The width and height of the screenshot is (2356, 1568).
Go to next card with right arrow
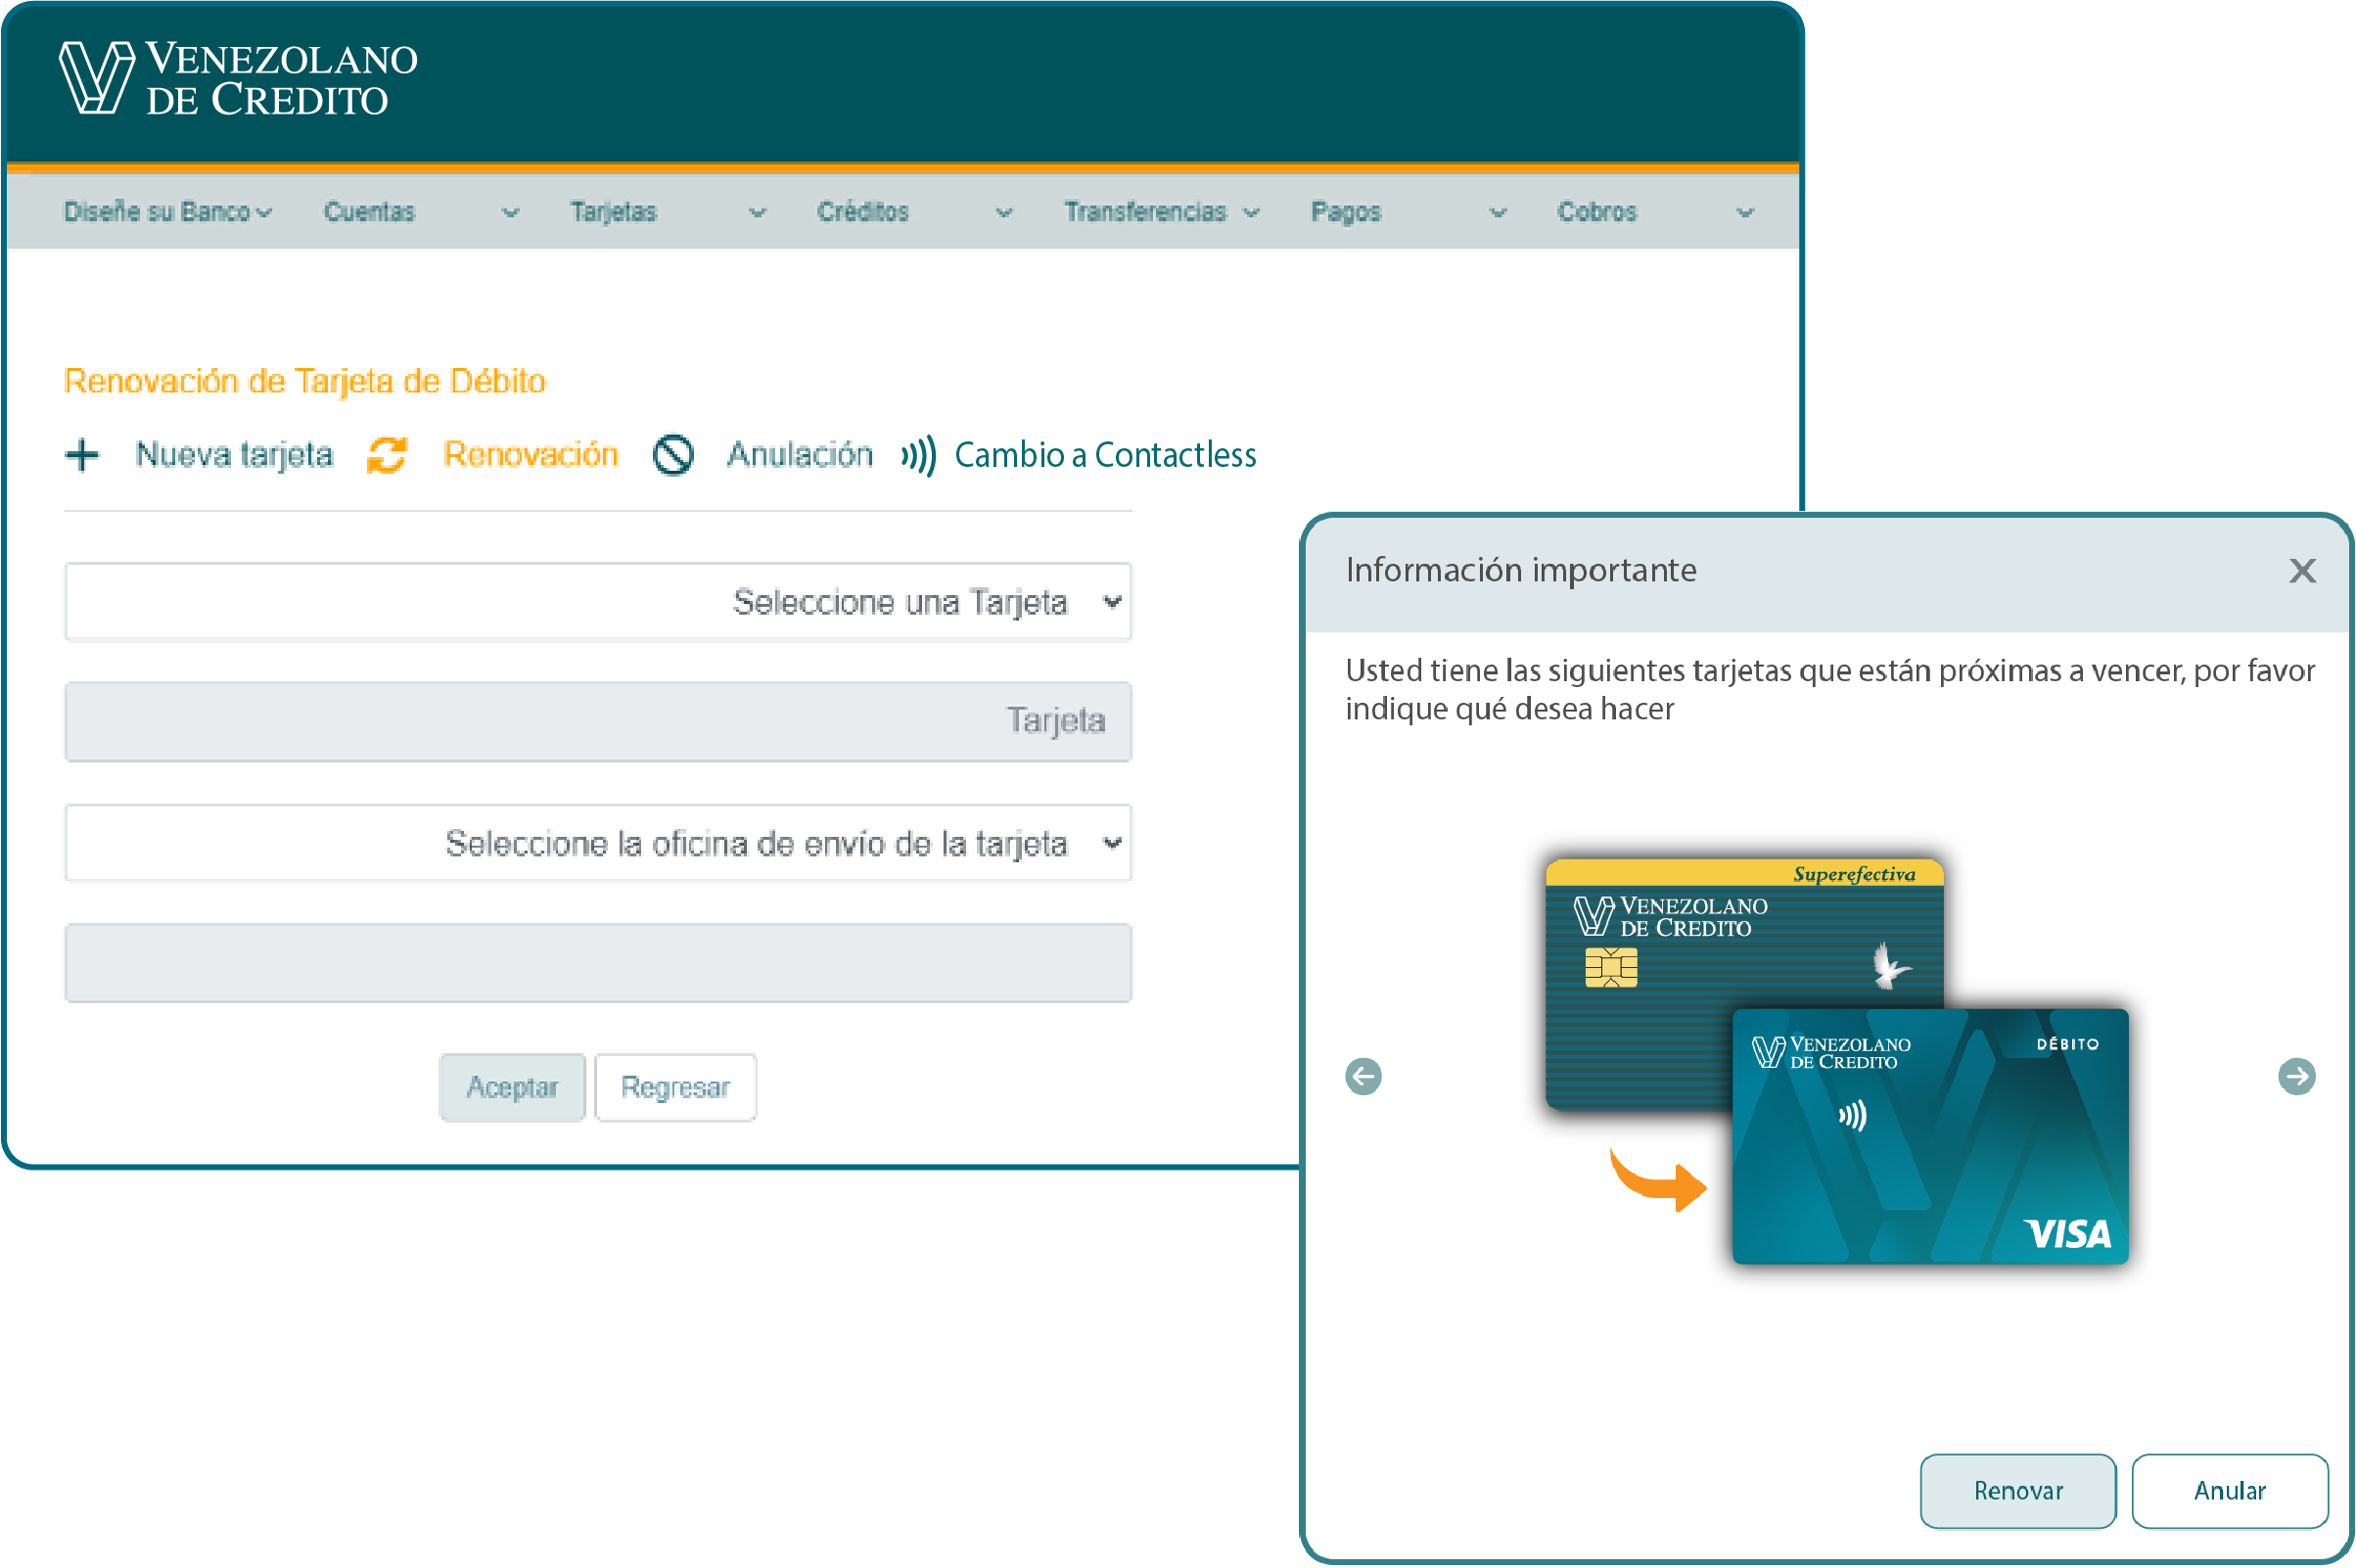pos(2297,1078)
